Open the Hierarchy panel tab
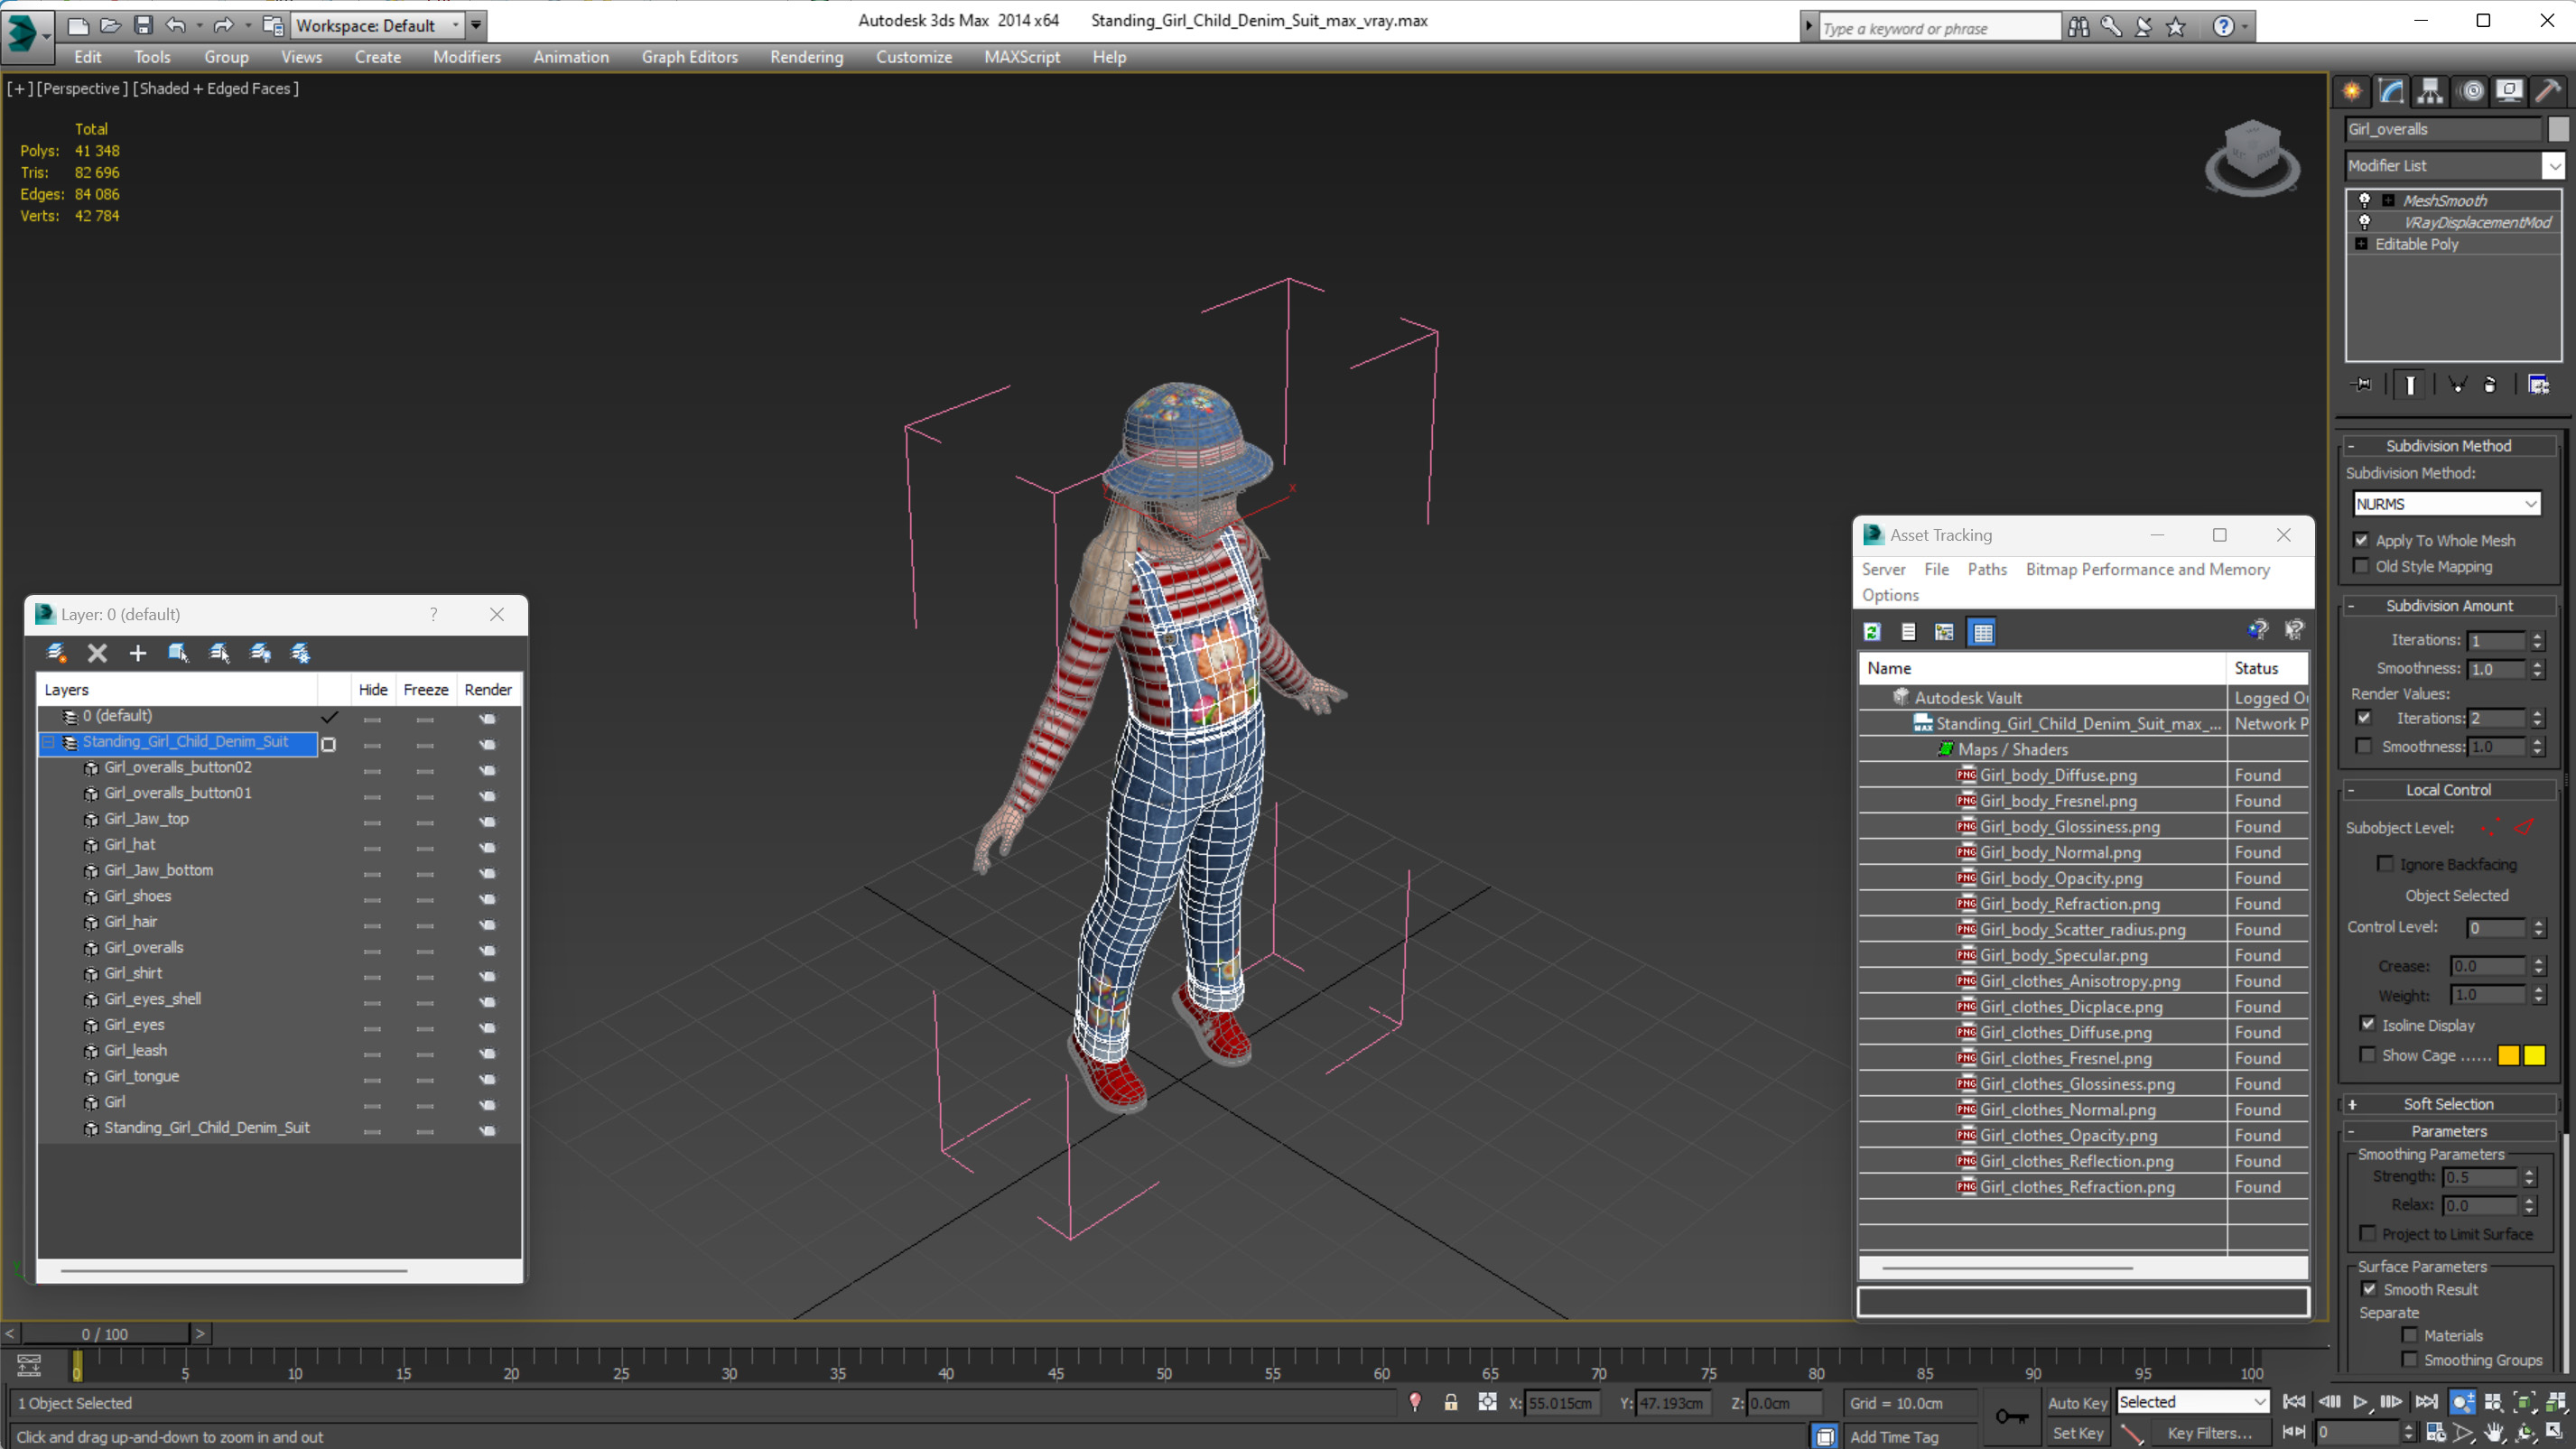 pyautogui.click(x=2430, y=91)
